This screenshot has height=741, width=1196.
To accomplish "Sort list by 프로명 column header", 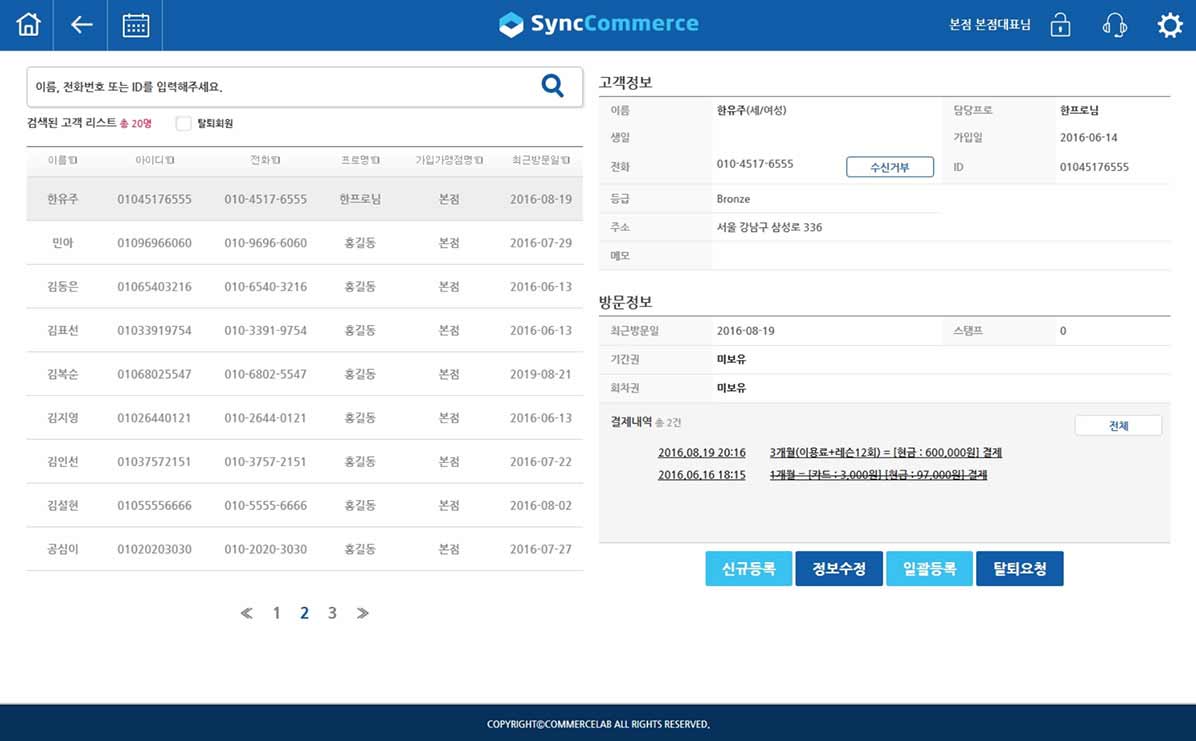I will pos(360,160).
